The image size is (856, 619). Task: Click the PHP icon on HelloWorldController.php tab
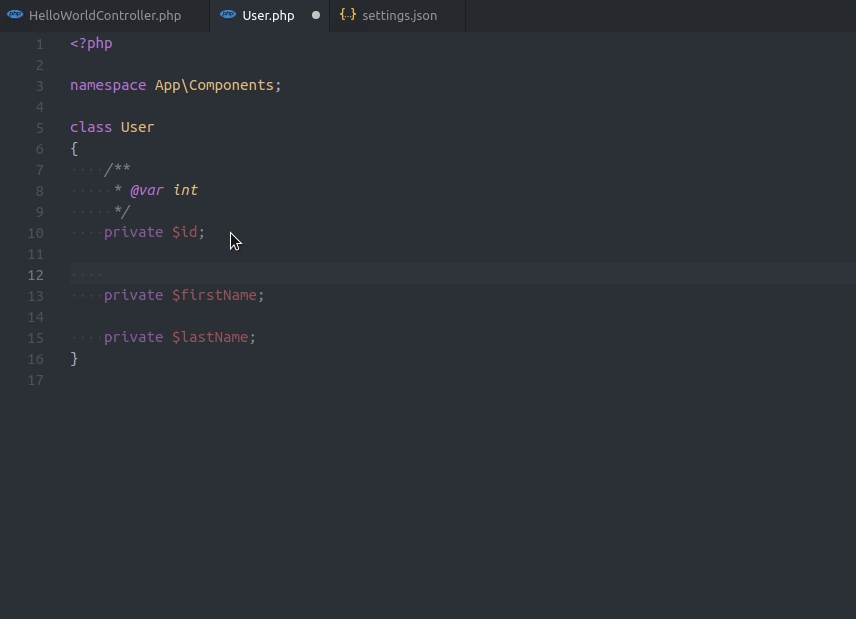click(15, 15)
